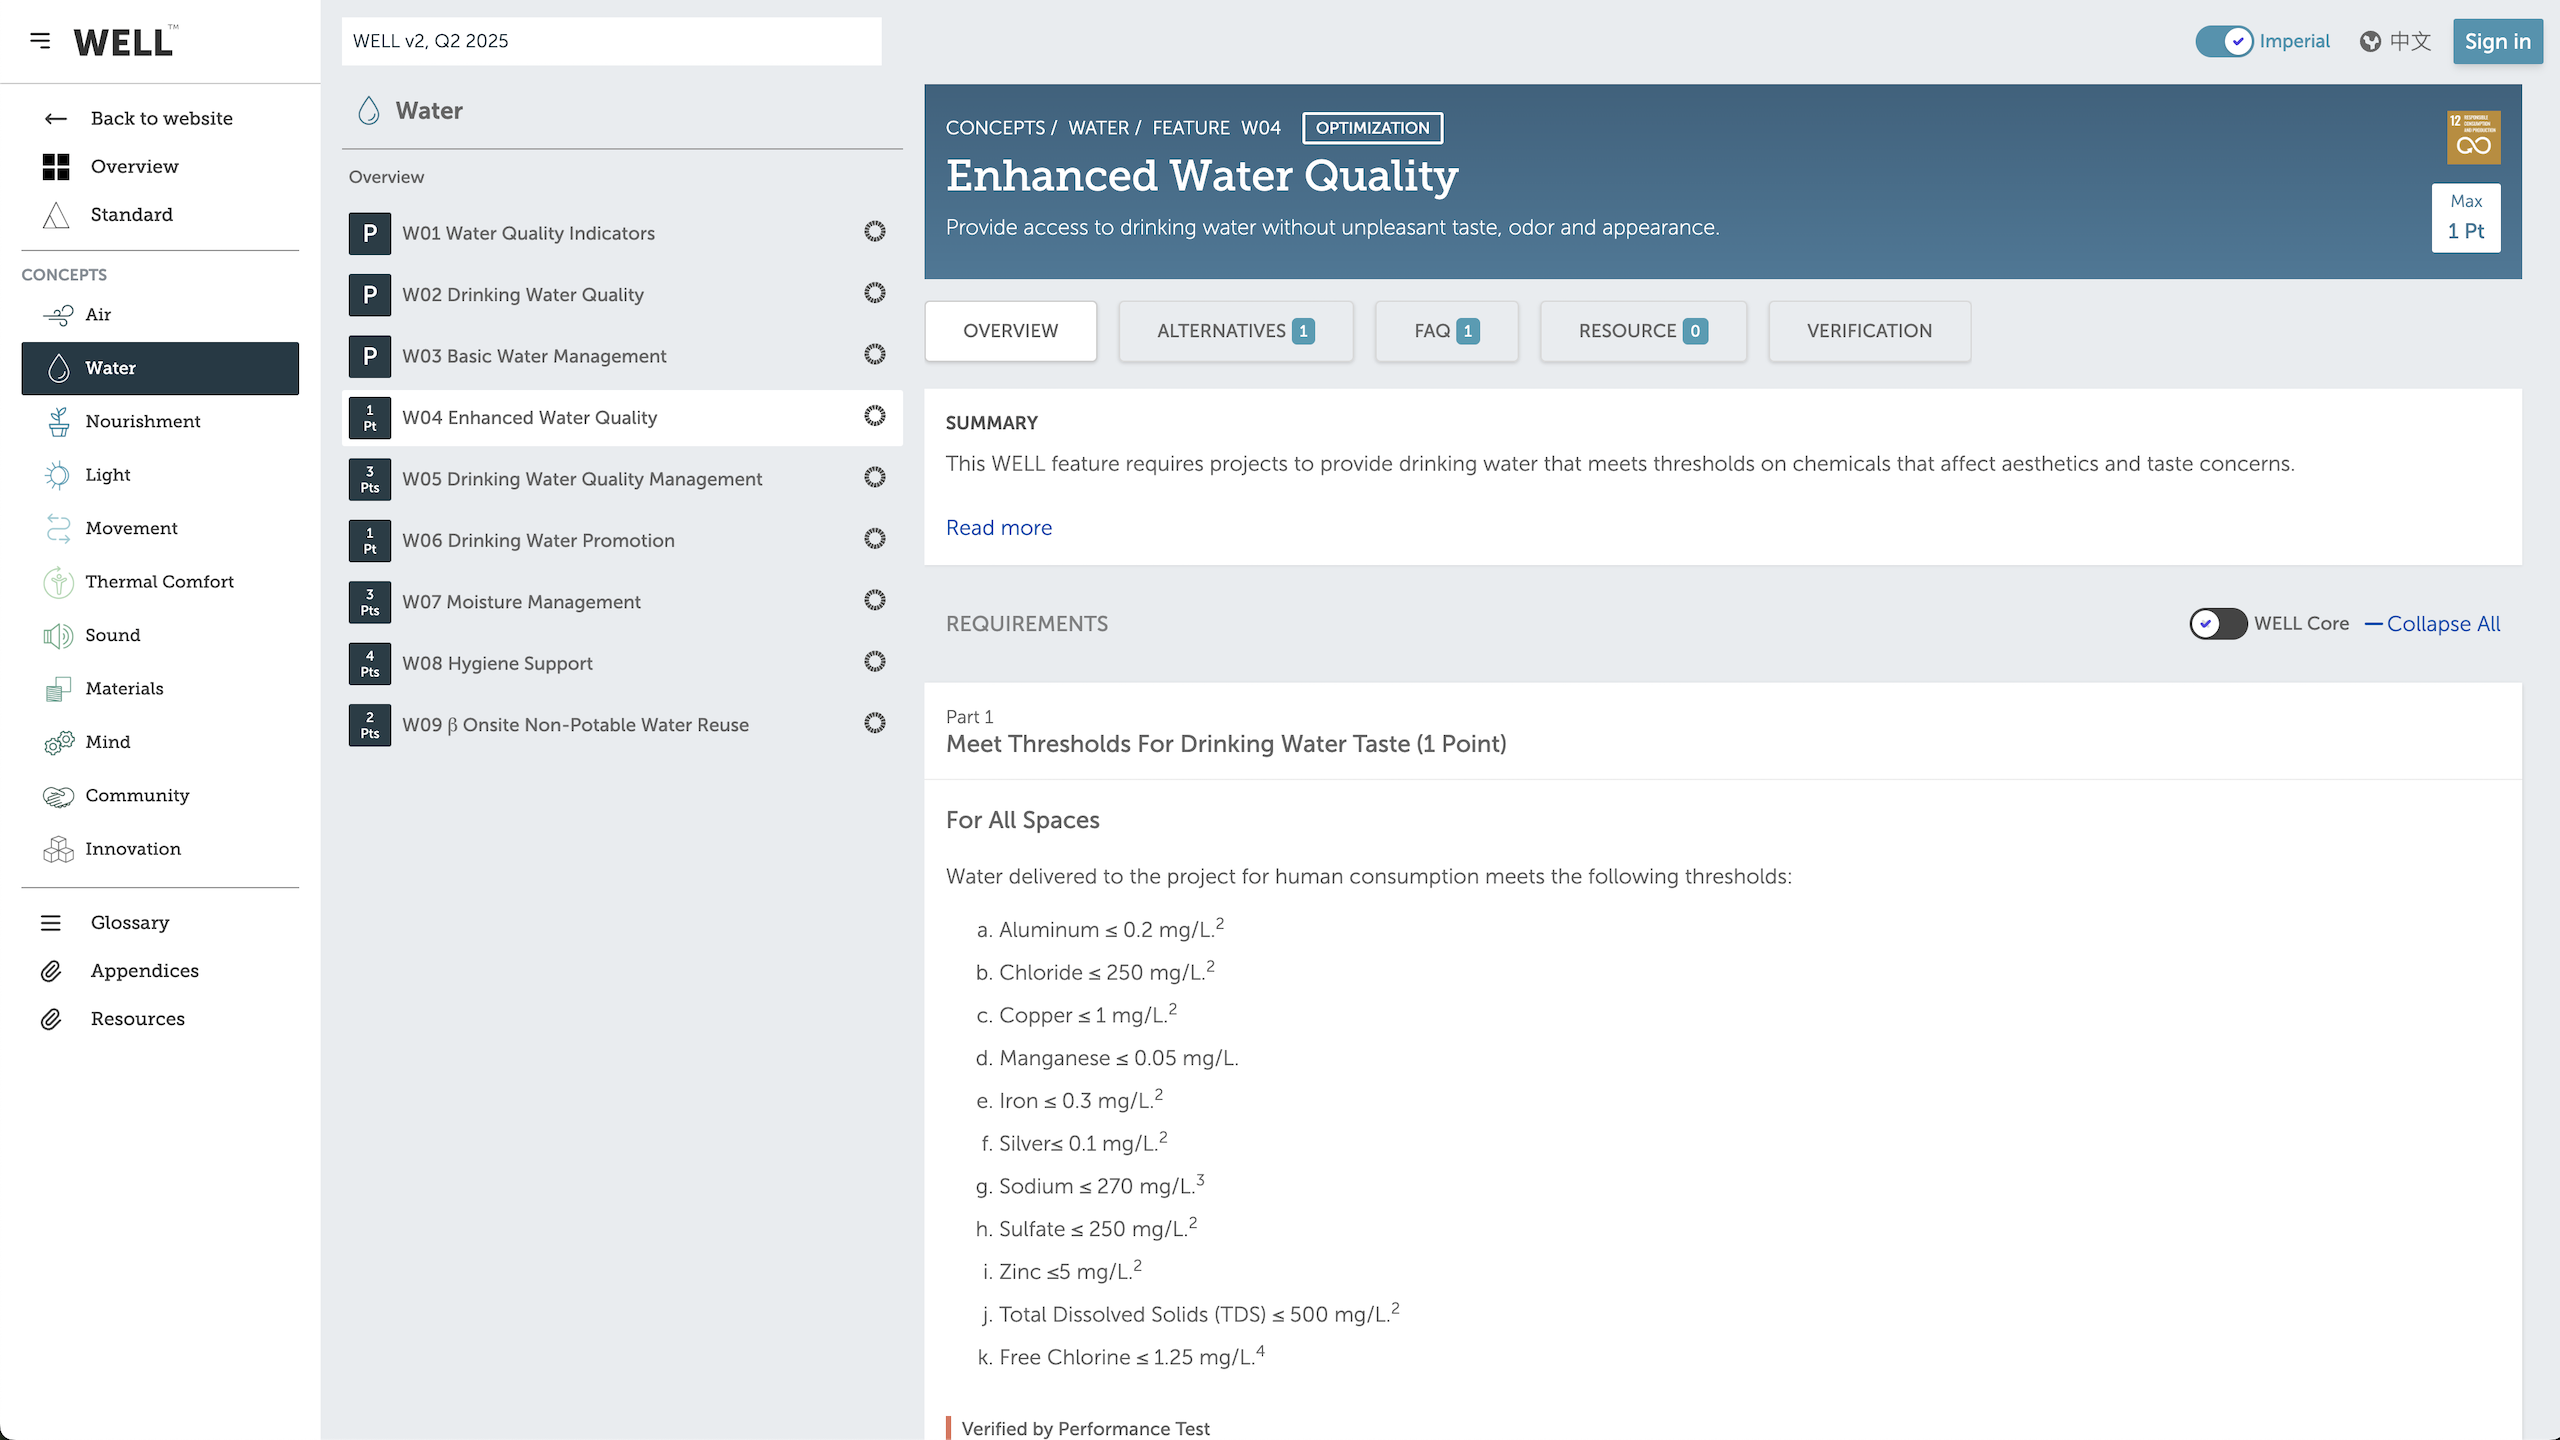The image size is (2560, 1440).
Task: Toggle status circle for W07 Moisture Management
Action: click(875, 601)
